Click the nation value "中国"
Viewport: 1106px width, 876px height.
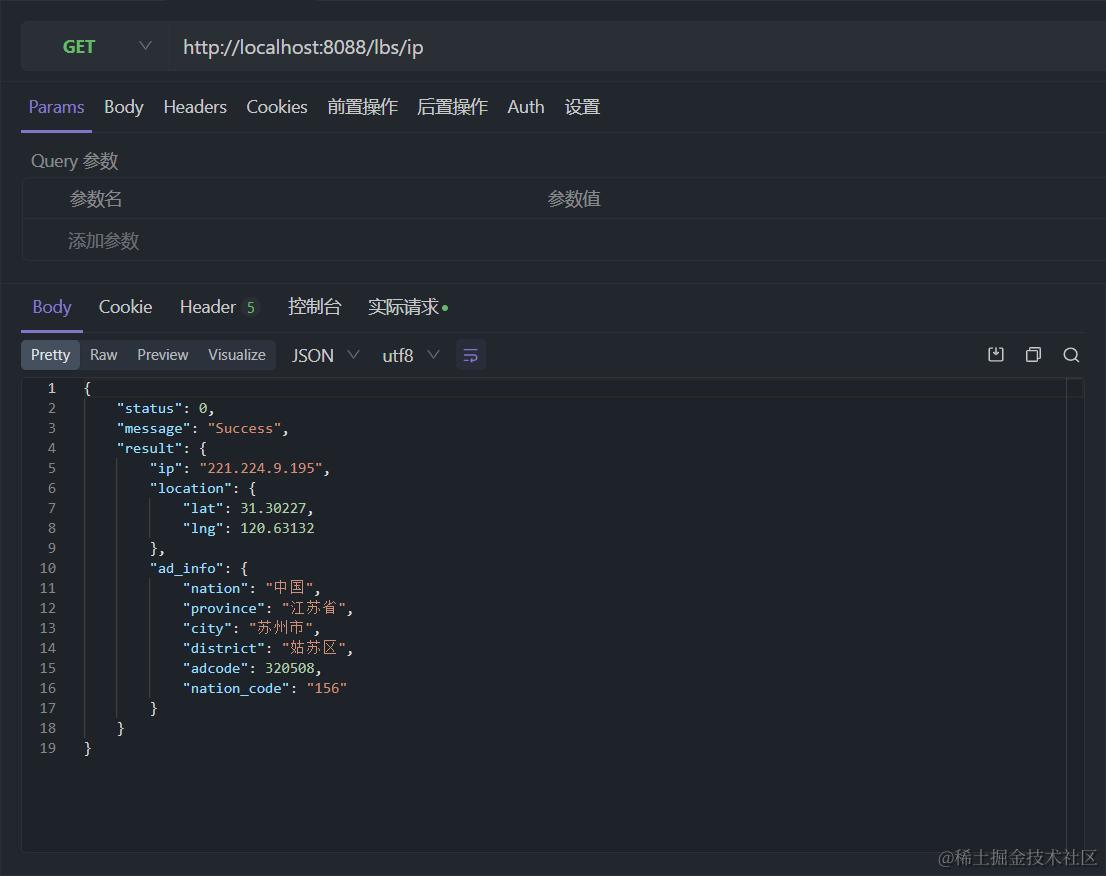pos(289,588)
